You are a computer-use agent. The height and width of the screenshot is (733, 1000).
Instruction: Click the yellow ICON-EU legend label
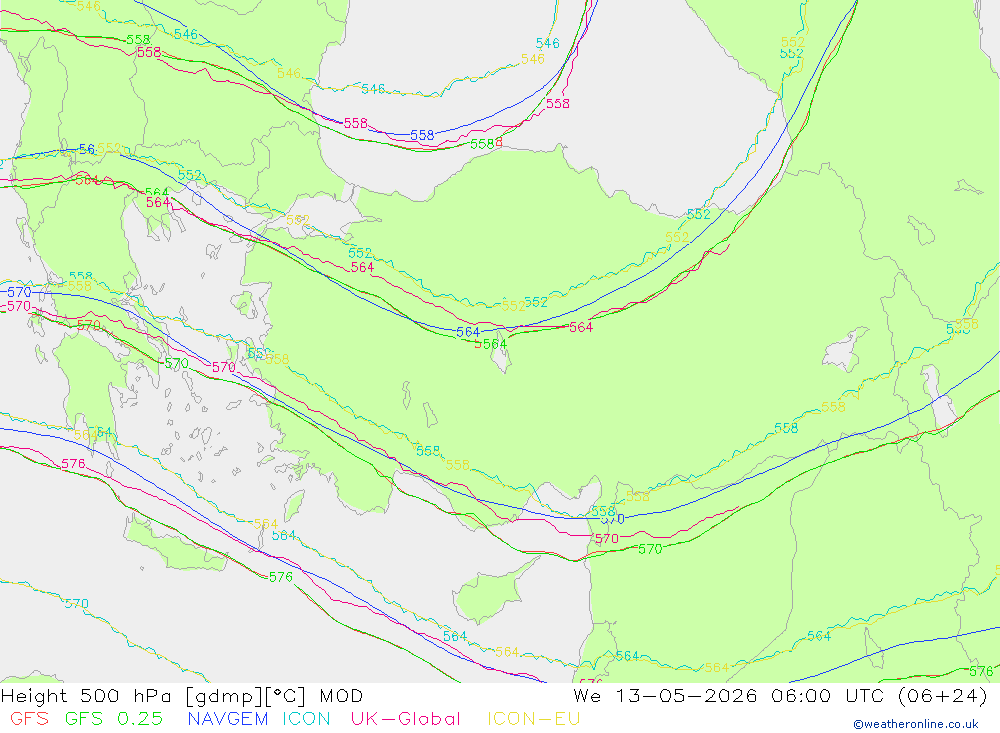[x=534, y=718]
